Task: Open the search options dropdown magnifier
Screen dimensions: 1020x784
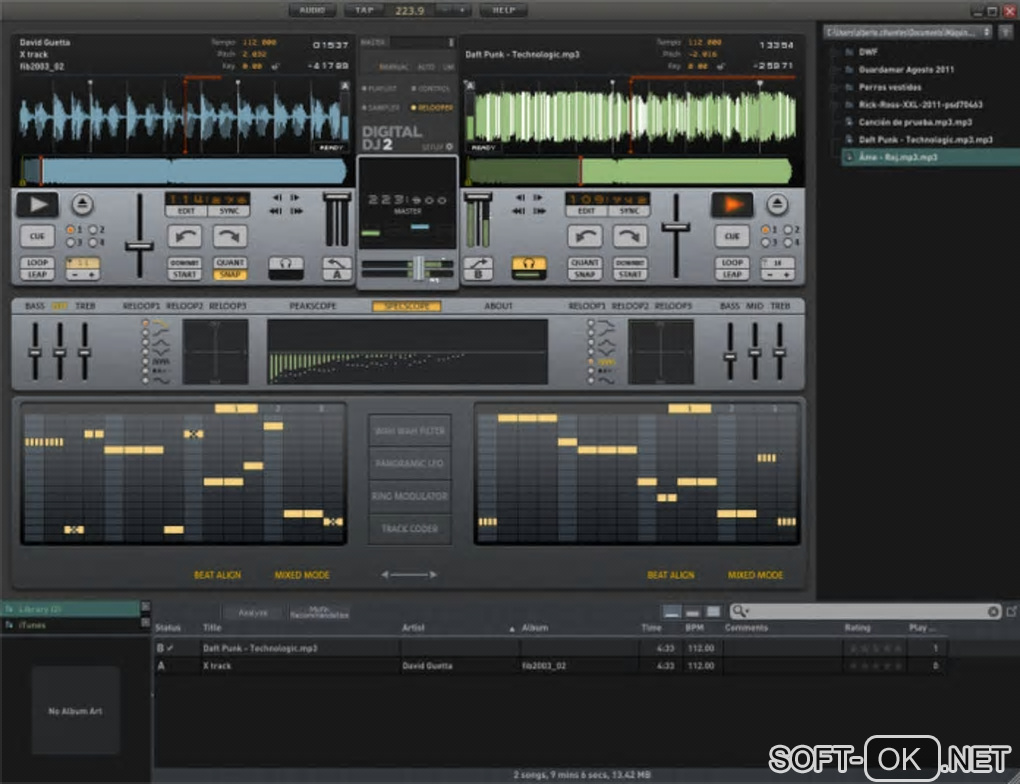Action: pyautogui.click(x=739, y=611)
